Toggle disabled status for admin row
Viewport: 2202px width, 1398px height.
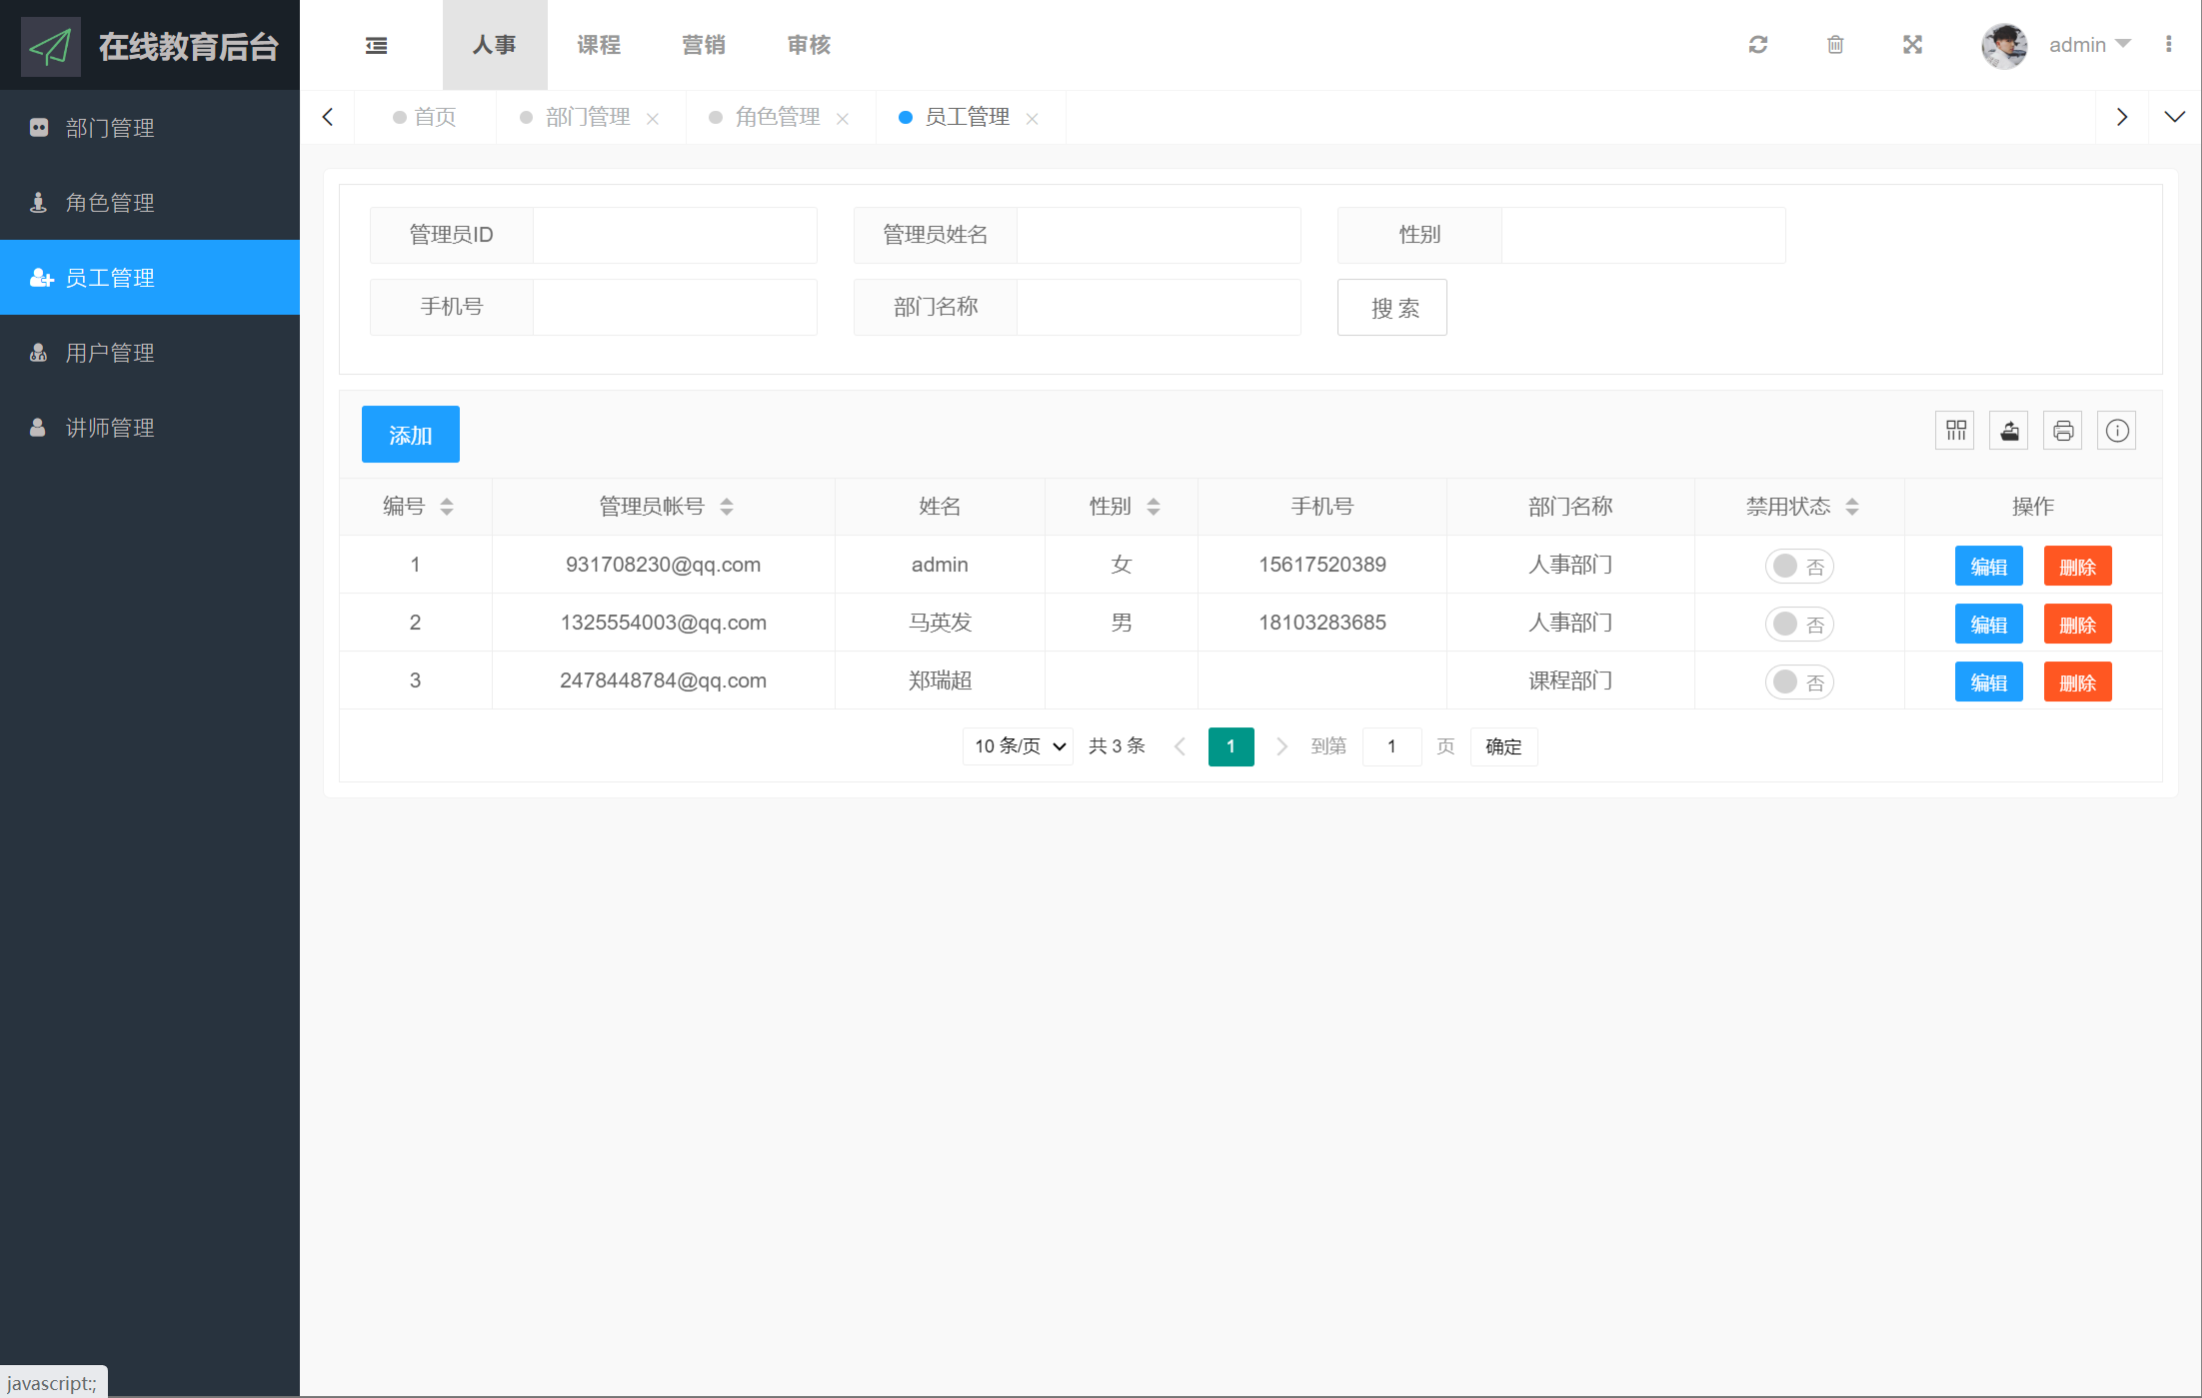1798,566
